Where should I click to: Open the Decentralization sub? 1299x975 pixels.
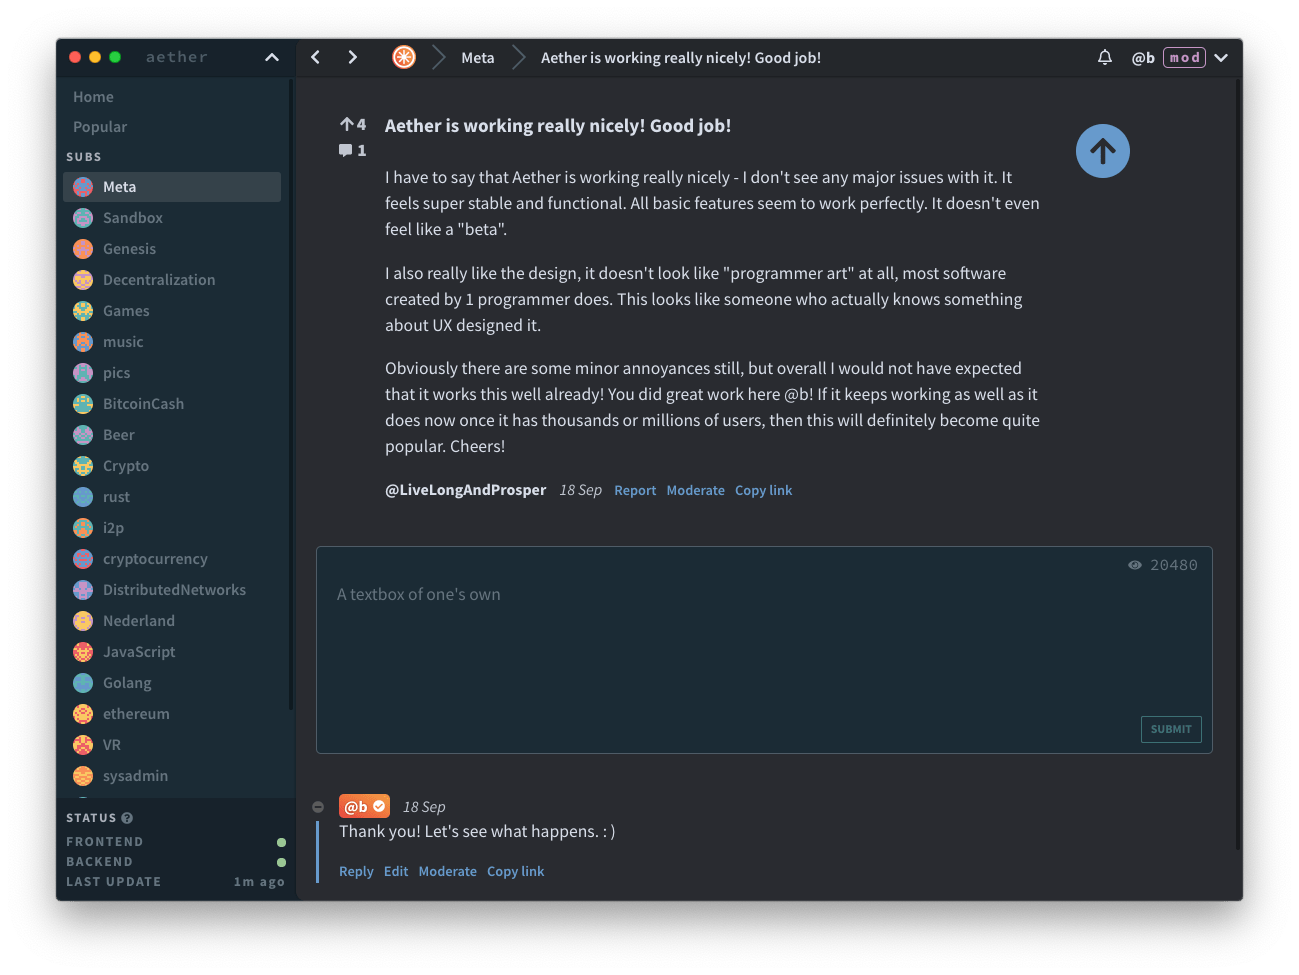158,280
